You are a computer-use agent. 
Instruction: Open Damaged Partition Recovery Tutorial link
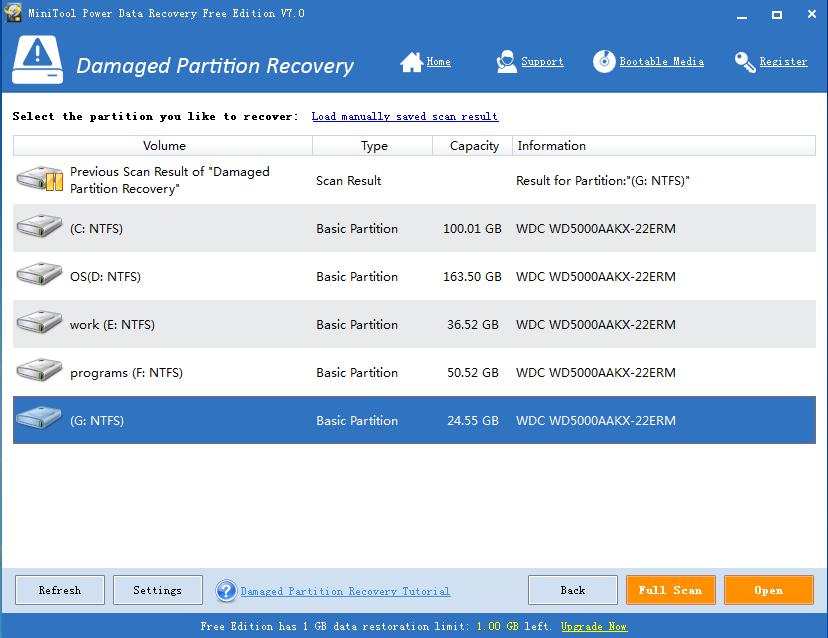(x=345, y=591)
